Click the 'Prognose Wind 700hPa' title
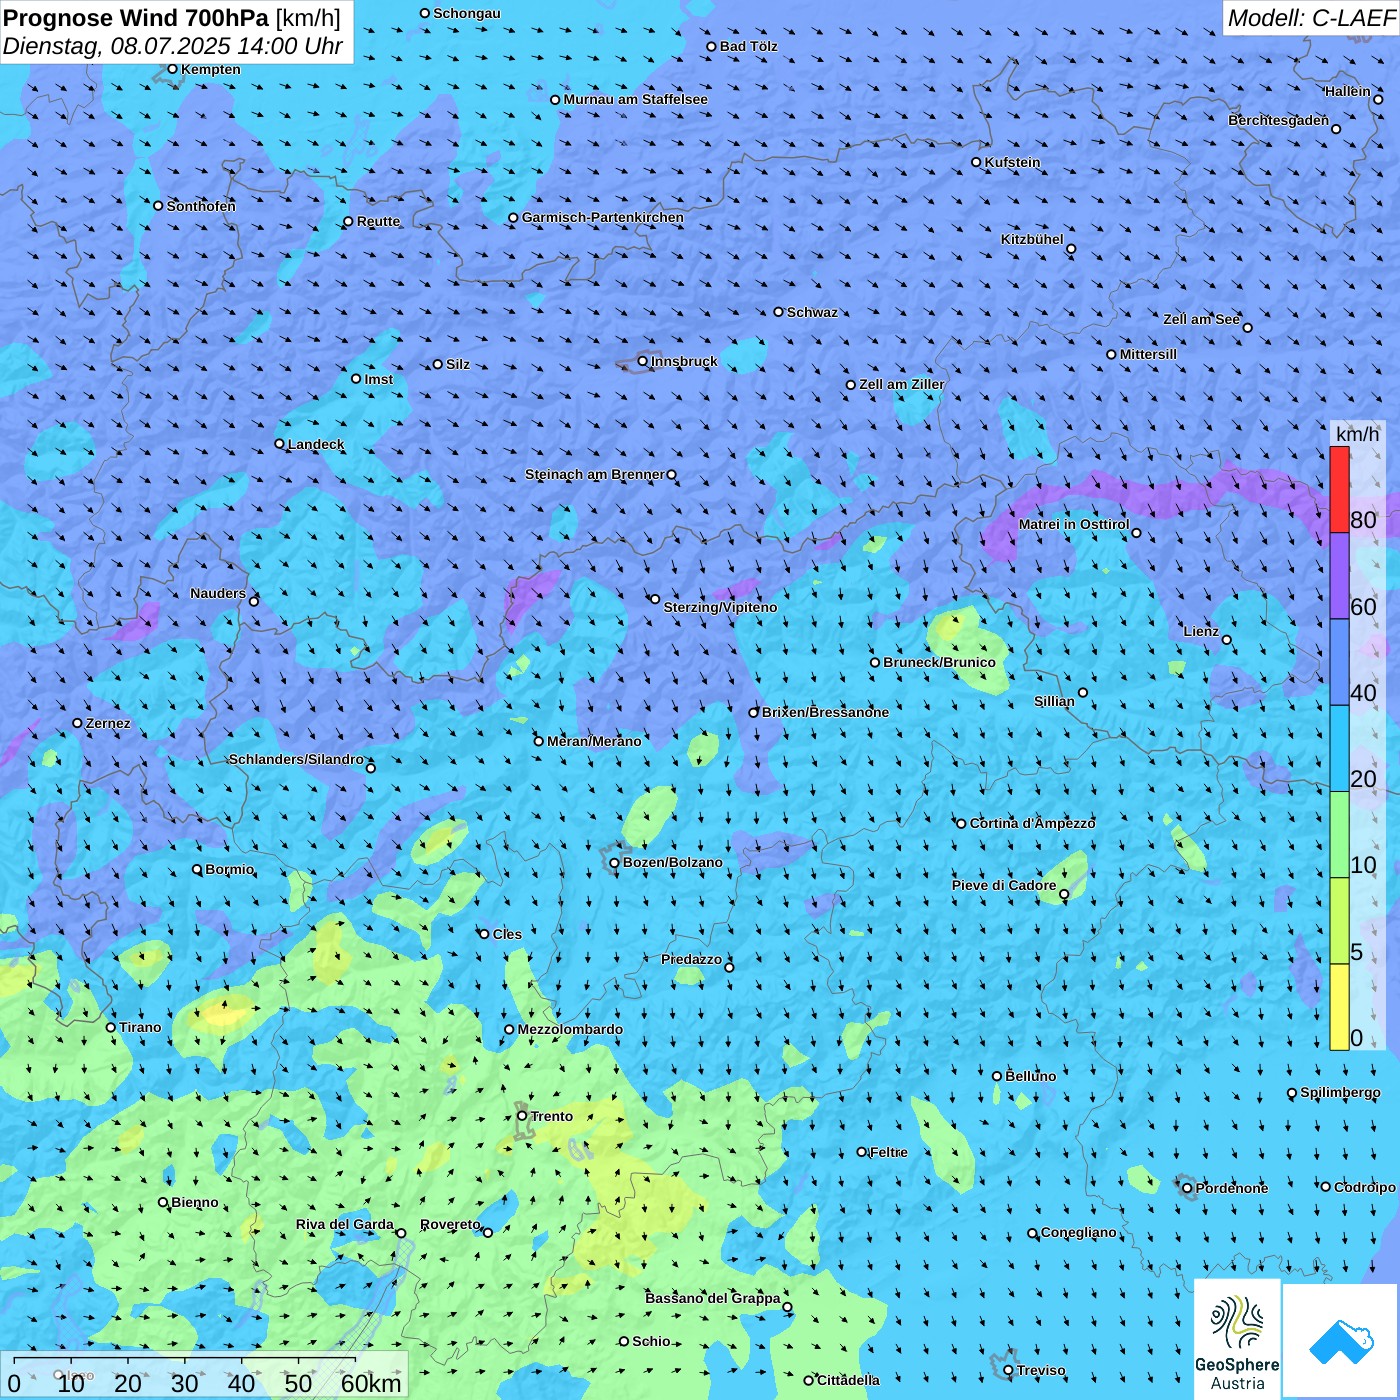Image resolution: width=1400 pixels, height=1400 pixels. (x=136, y=18)
